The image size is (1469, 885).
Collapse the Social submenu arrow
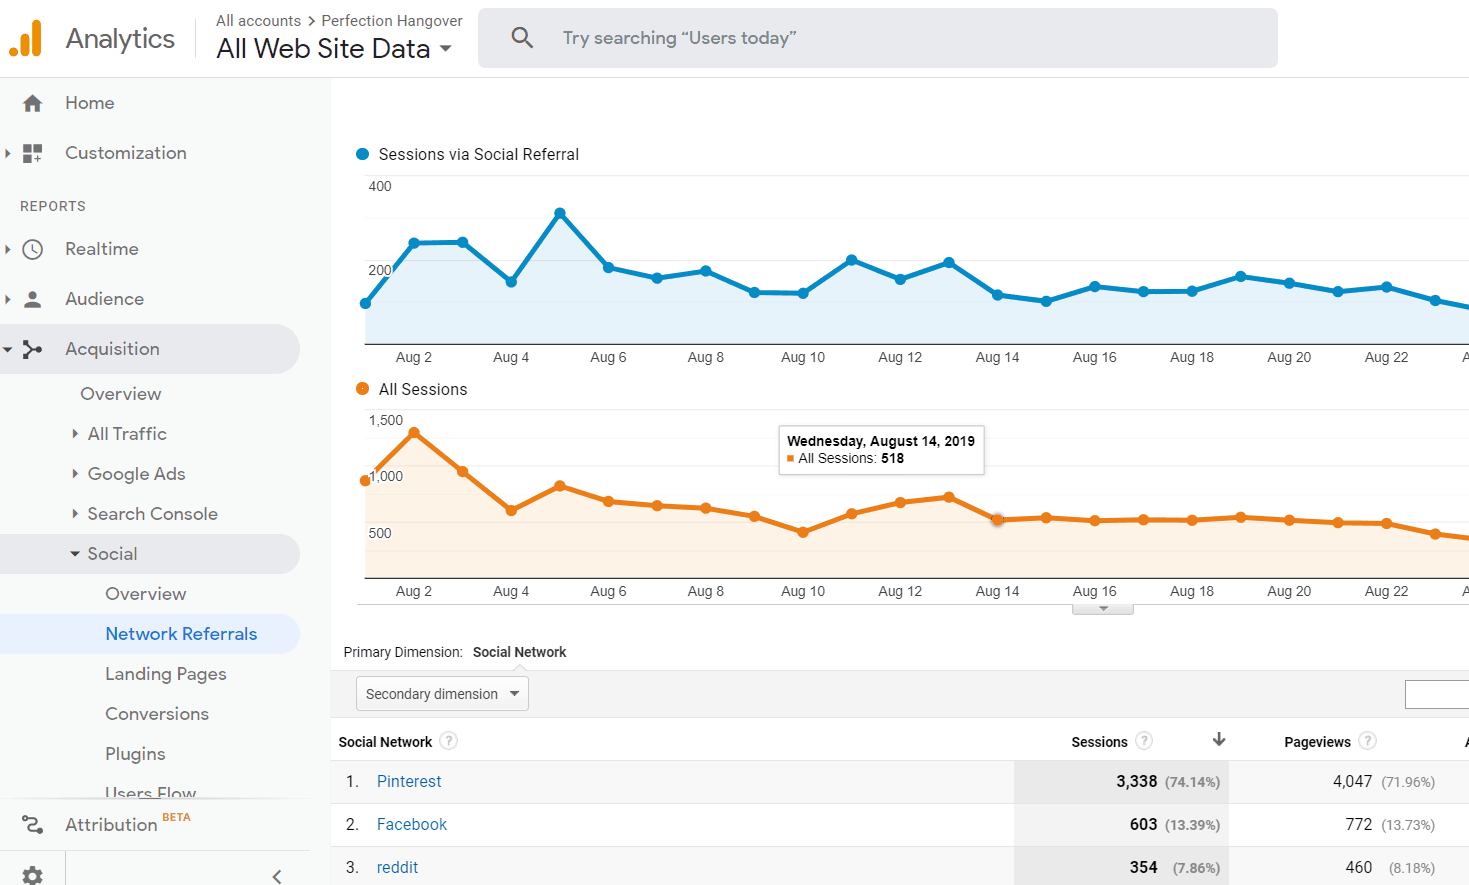[x=75, y=554]
